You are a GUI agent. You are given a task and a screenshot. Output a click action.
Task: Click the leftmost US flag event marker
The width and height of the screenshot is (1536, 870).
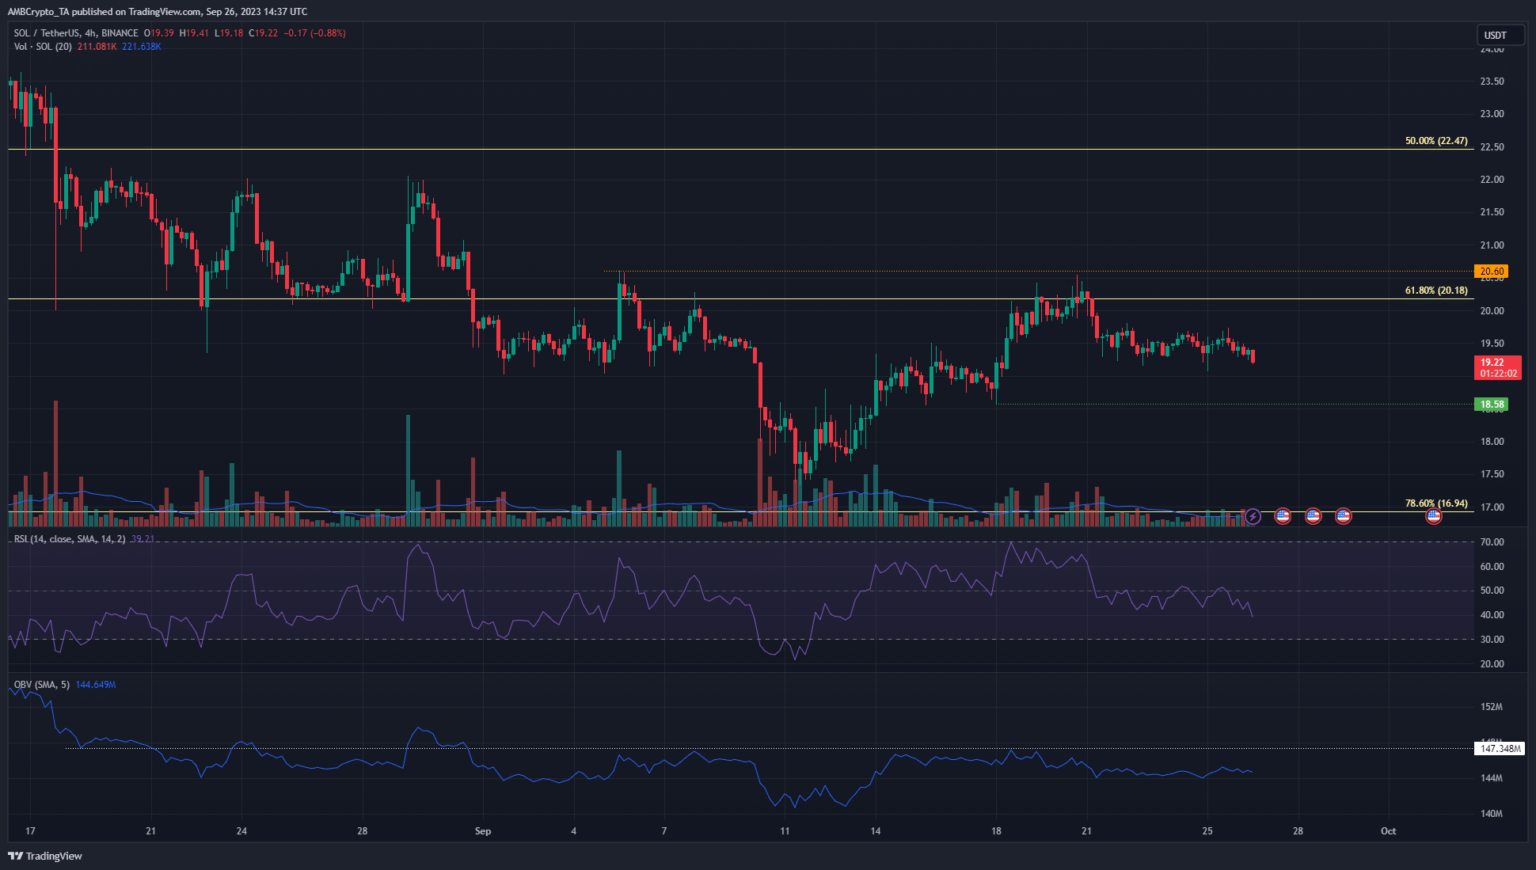[x=1283, y=516]
